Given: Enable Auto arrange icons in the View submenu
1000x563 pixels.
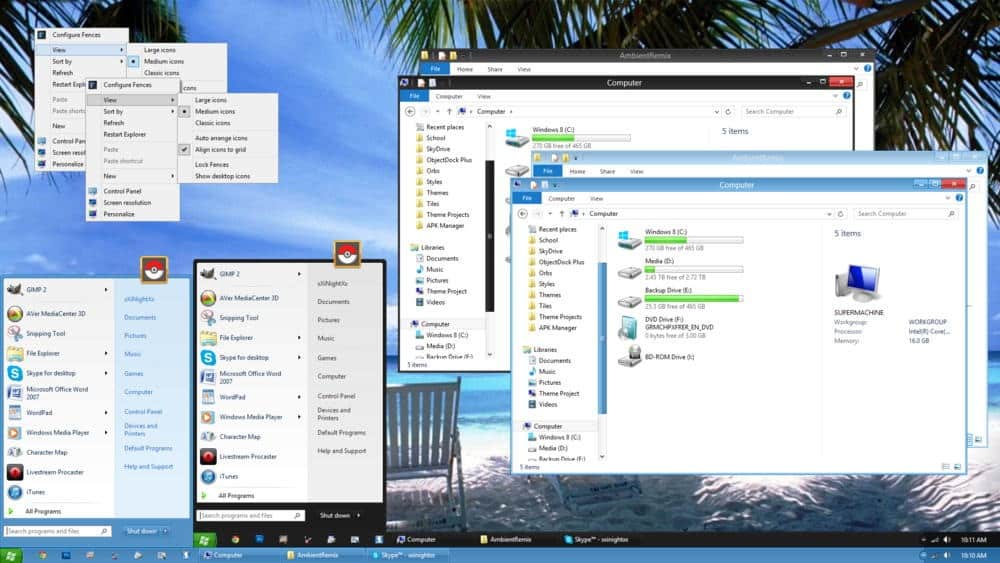Looking at the screenshot, I should [x=221, y=137].
